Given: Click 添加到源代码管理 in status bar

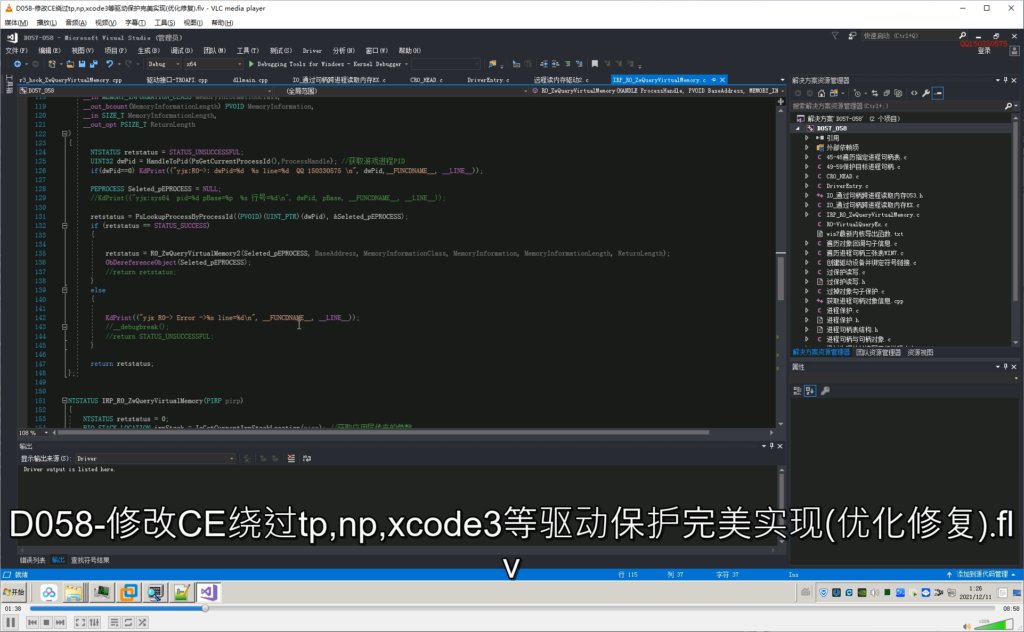Looking at the screenshot, I should point(982,575).
